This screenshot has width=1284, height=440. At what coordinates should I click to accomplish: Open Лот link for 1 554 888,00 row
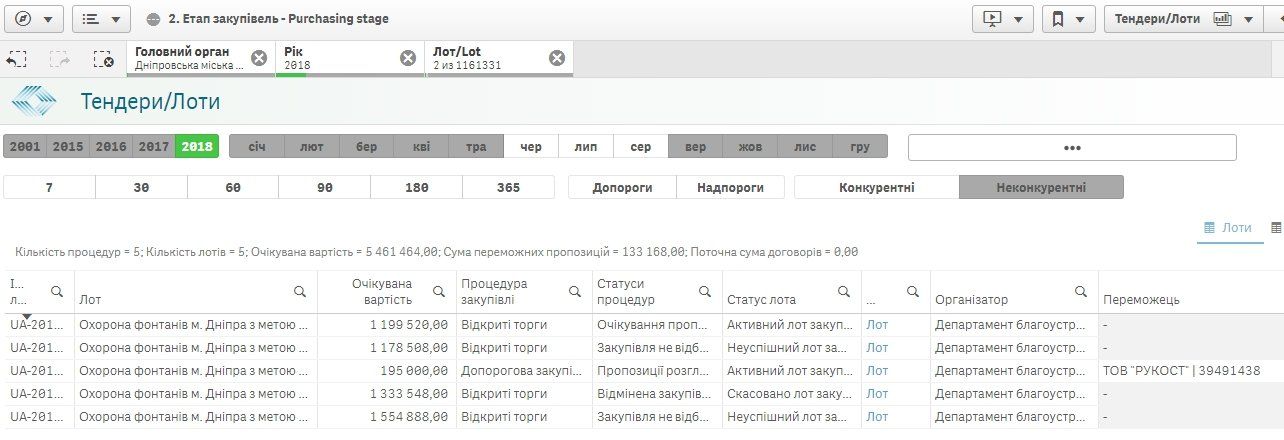coord(877,416)
